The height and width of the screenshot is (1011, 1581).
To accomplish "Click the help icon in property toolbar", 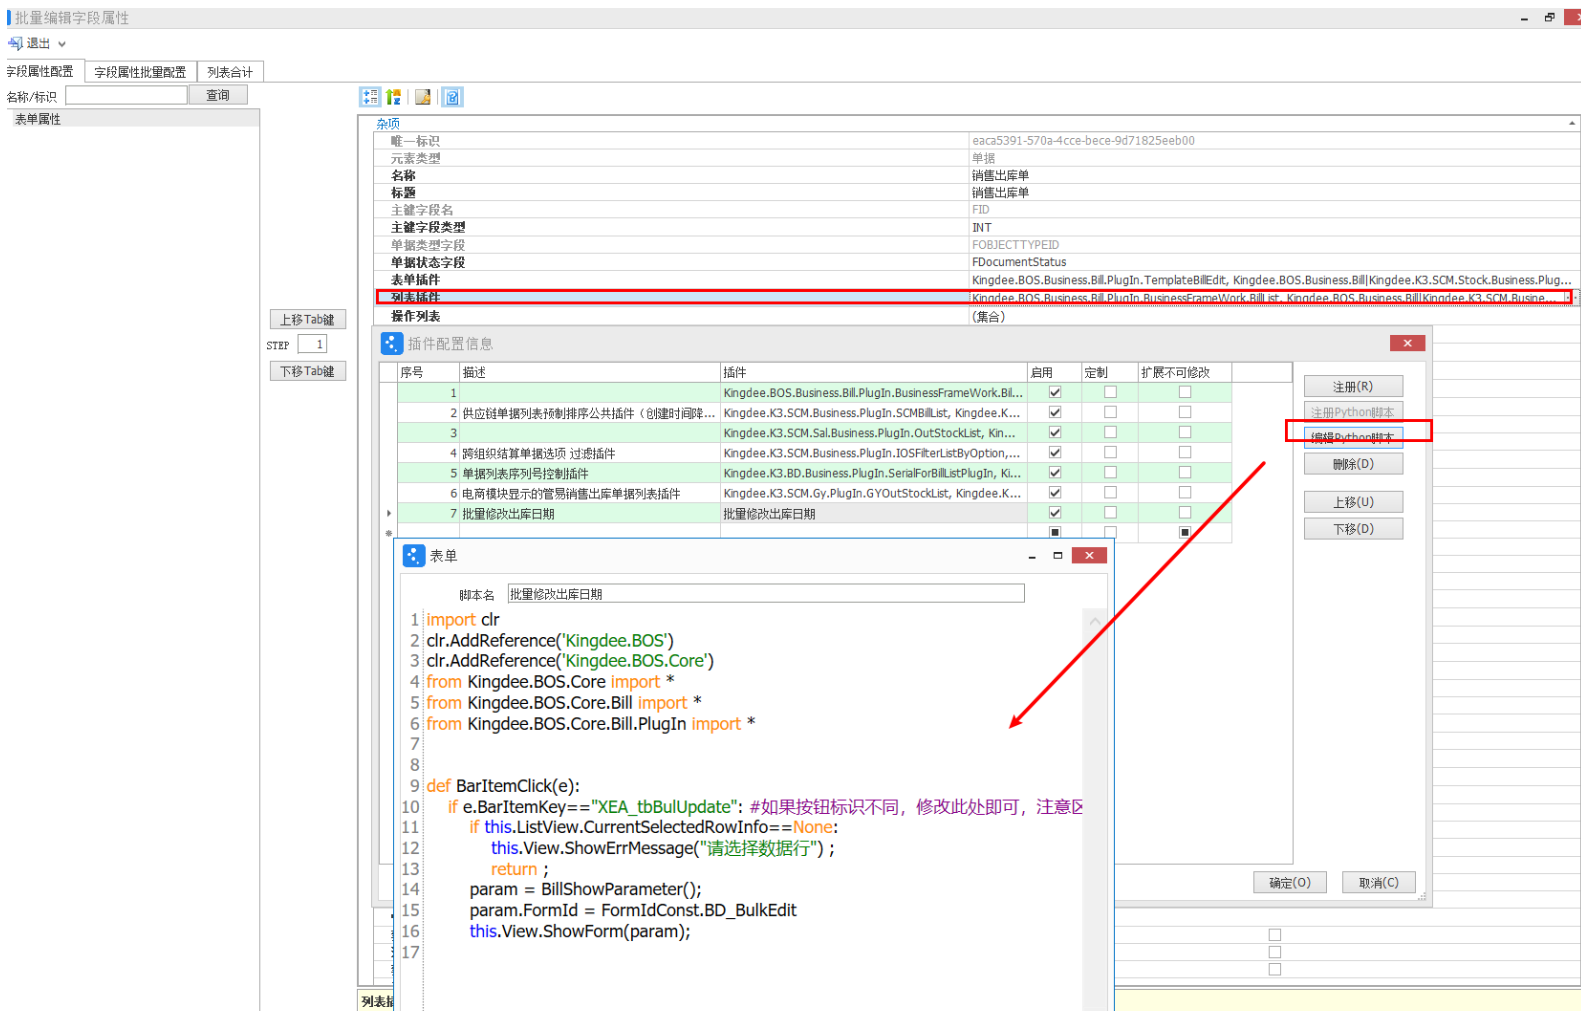I will pyautogui.click(x=453, y=97).
